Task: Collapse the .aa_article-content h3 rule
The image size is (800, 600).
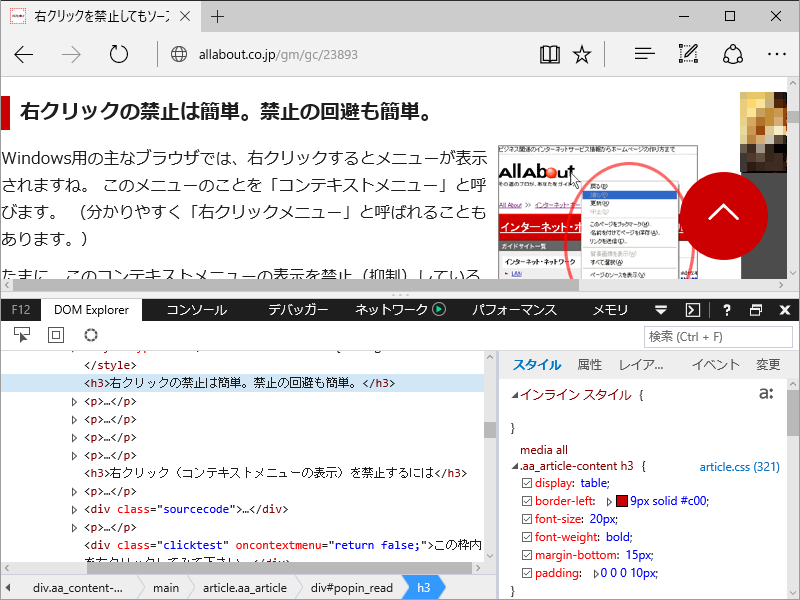Action: 515,466
